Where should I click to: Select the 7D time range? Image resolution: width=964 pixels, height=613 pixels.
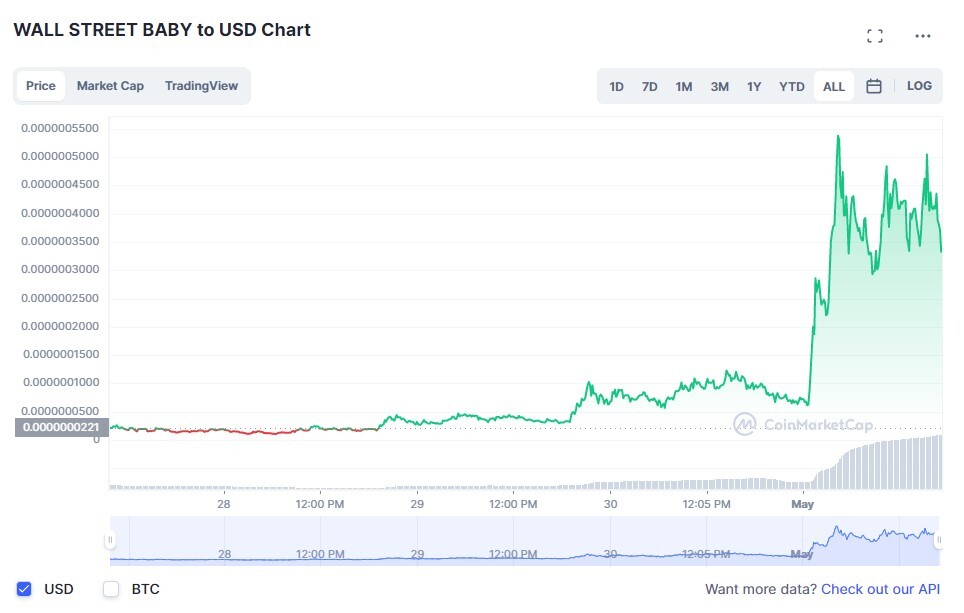649,87
